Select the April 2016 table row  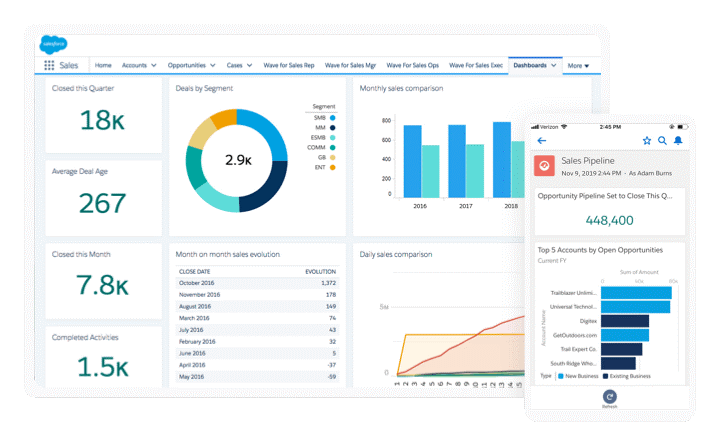click(257, 365)
